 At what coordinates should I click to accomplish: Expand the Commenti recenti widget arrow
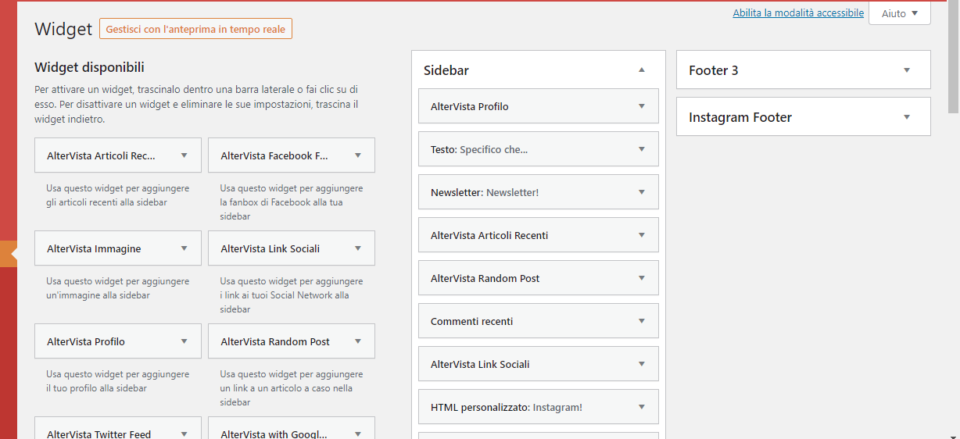(x=641, y=321)
